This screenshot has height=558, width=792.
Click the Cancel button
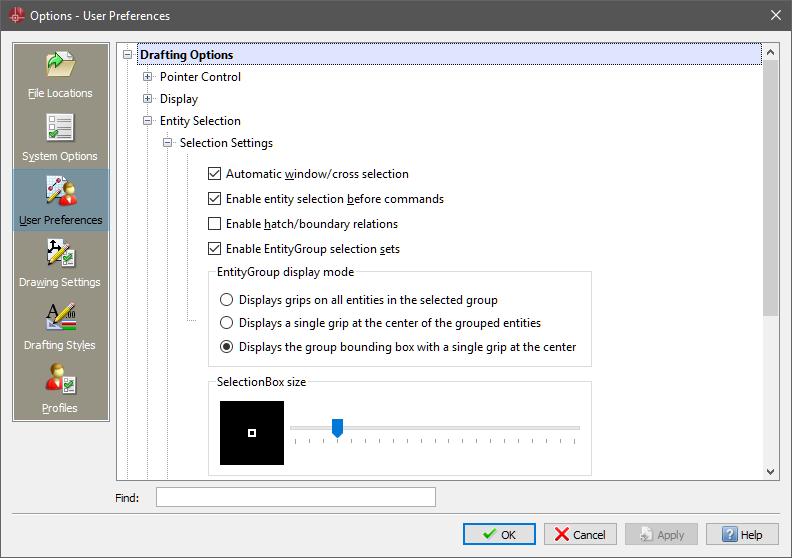(x=580, y=534)
